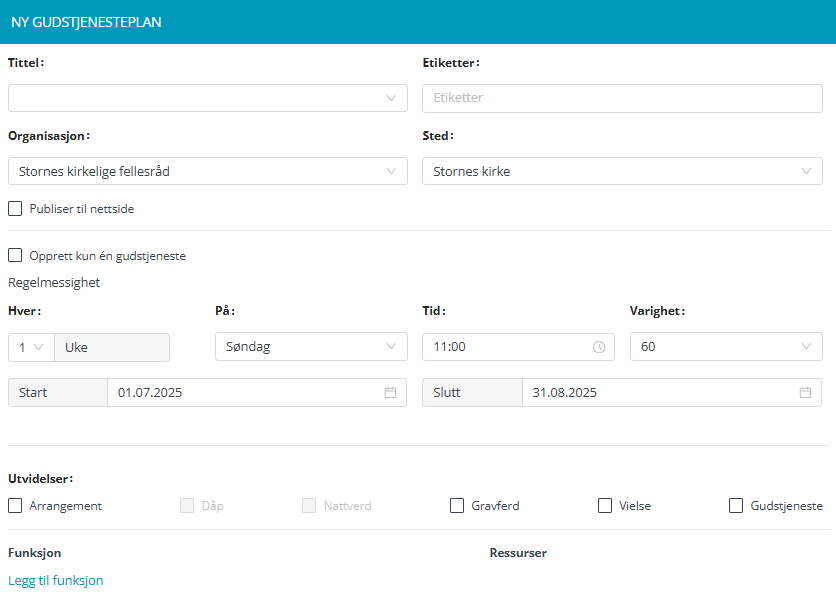
Task: Check Opprett kun én gudstjeneste
Action: 15,256
